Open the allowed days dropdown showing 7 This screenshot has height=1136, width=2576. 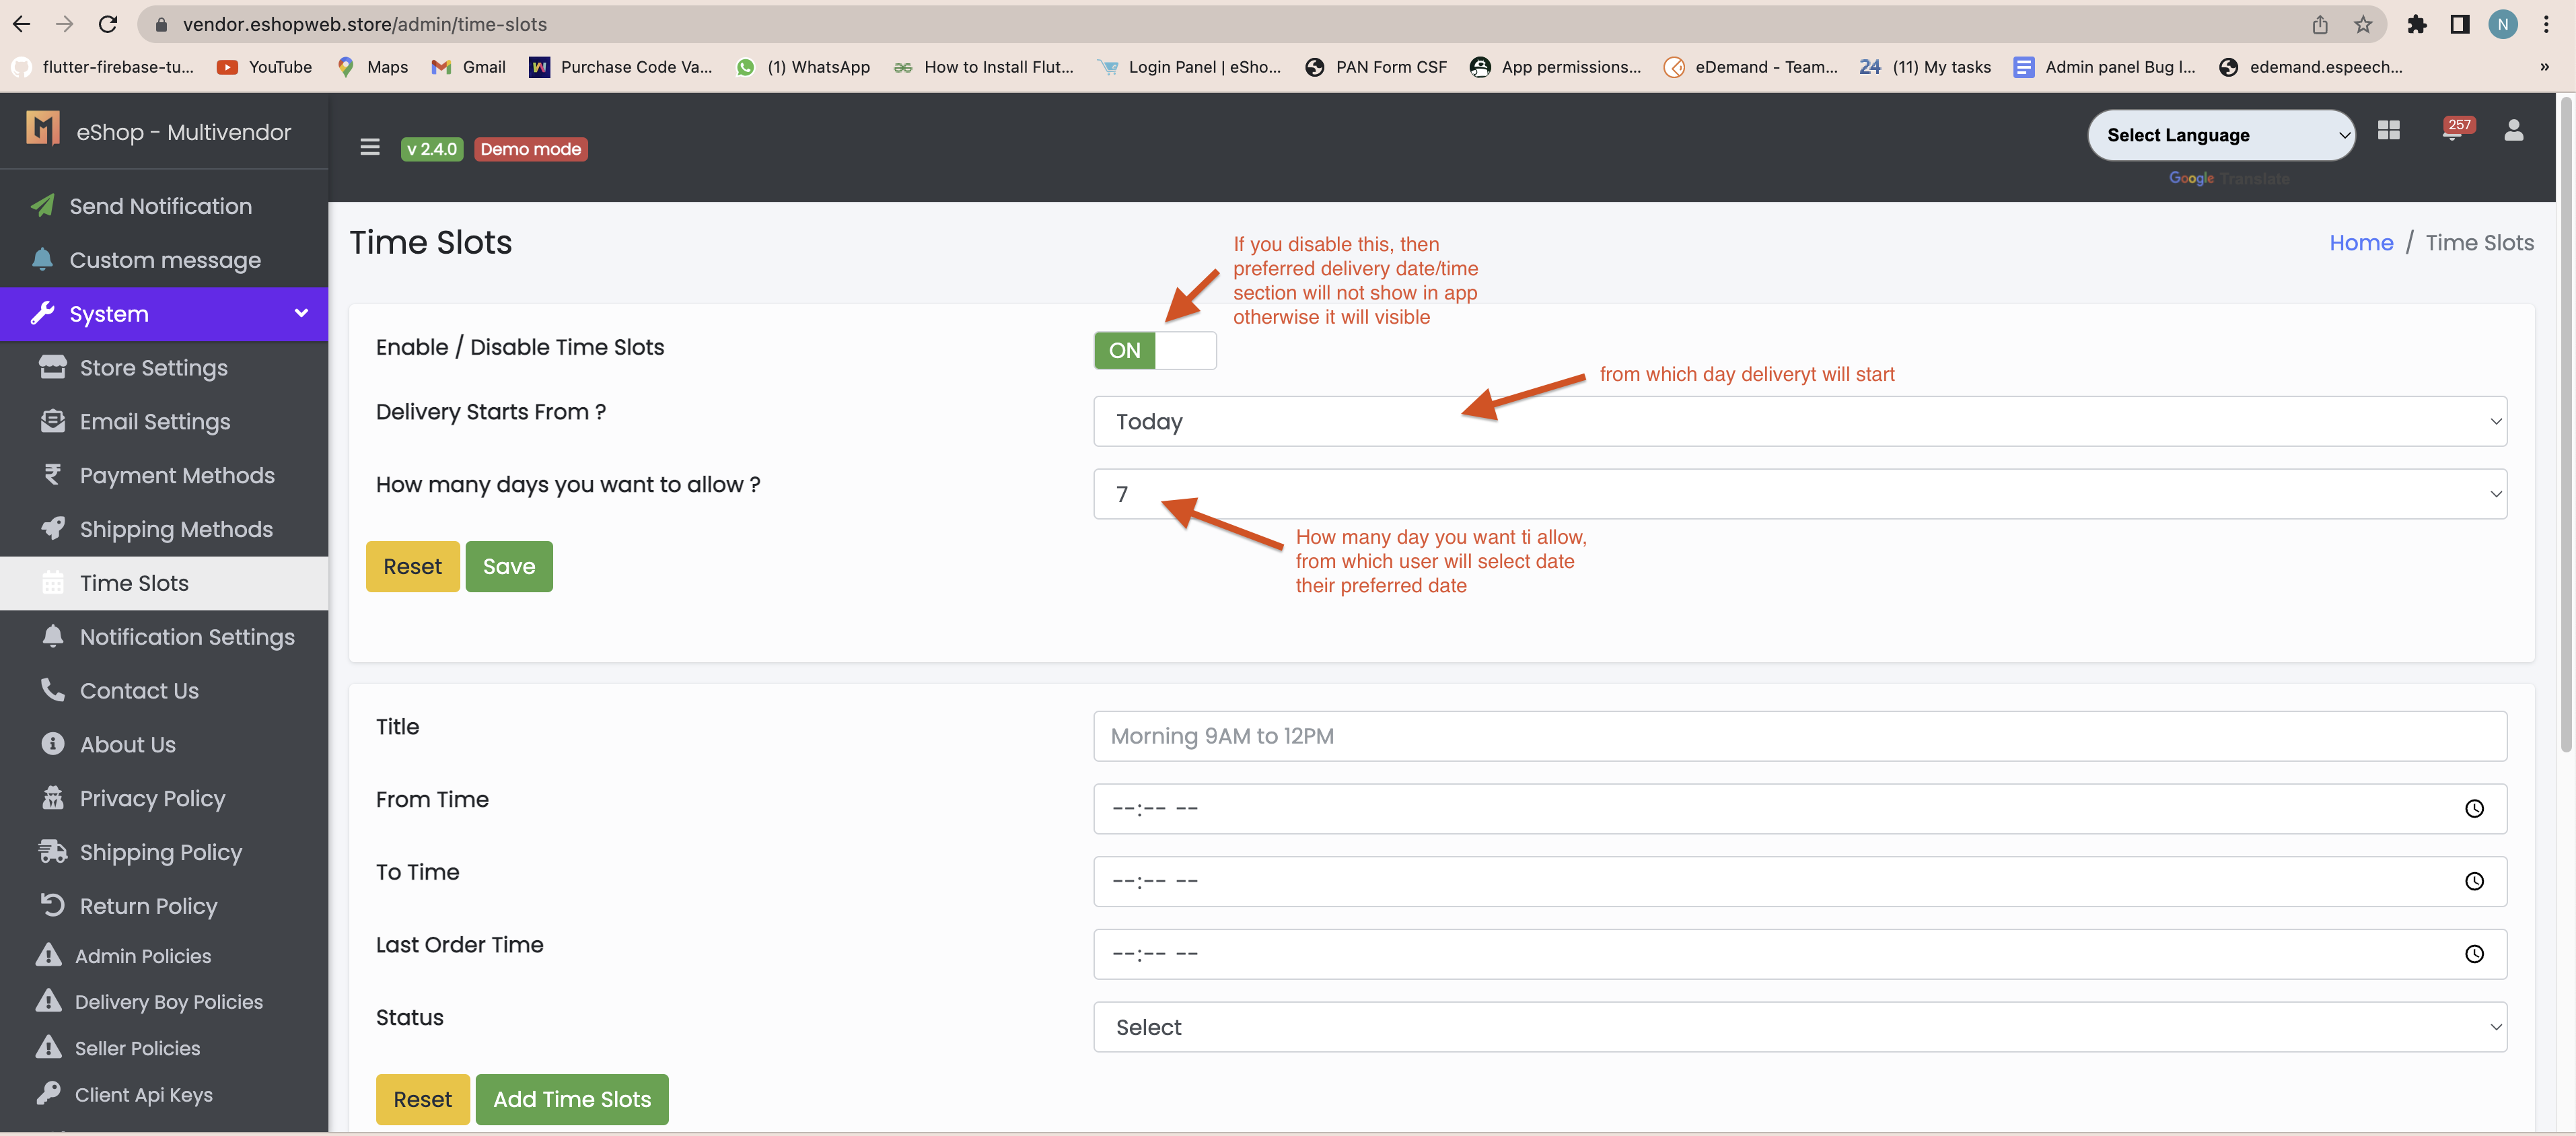1799,494
